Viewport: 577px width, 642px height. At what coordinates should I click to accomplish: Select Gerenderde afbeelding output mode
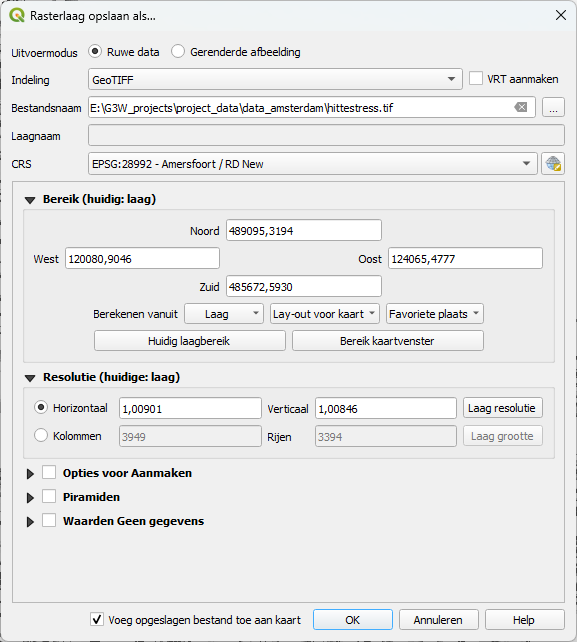click(178, 52)
